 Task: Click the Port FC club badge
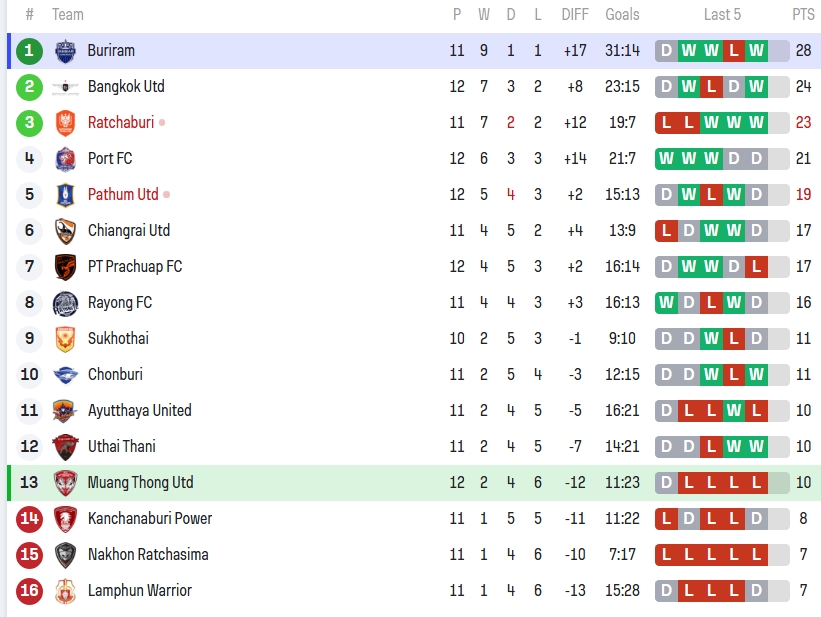point(65,159)
